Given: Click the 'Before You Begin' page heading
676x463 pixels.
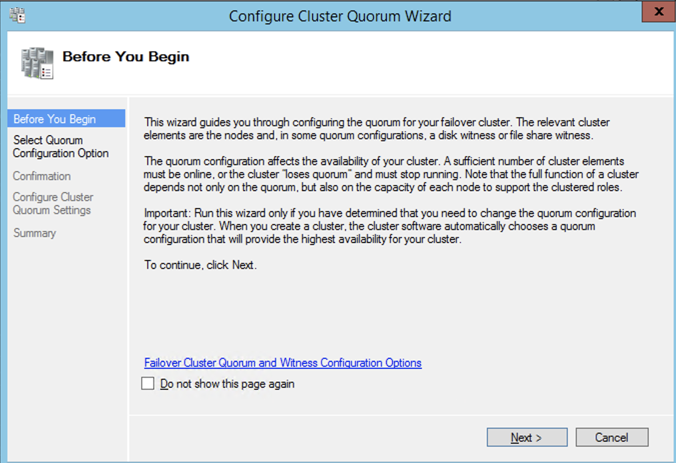Looking at the screenshot, I should (126, 57).
